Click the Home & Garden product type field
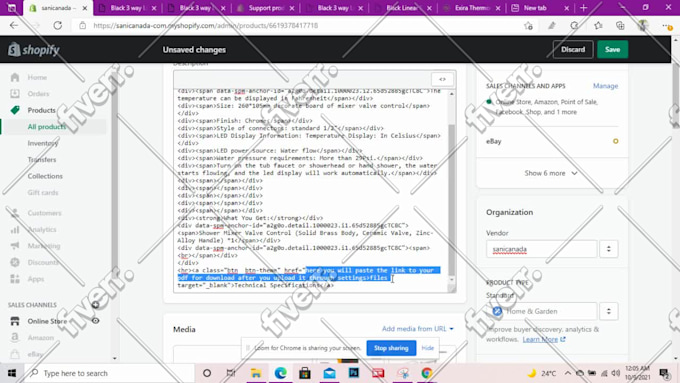Image resolution: width=680 pixels, height=383 pixels. 541,311
